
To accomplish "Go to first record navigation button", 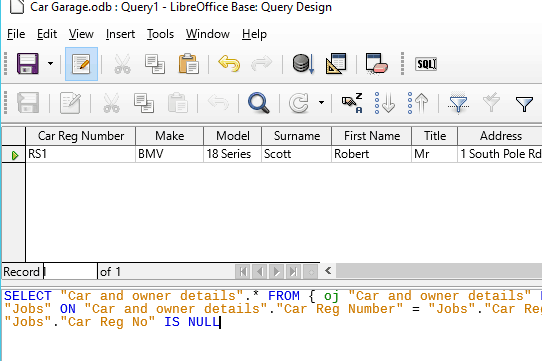I will click(x=243, y=272).
